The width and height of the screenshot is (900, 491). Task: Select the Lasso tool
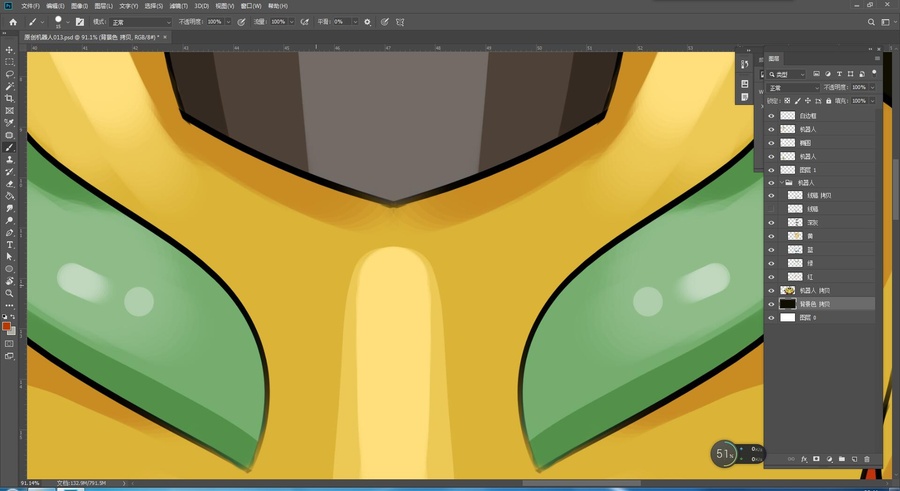point(9,74)
